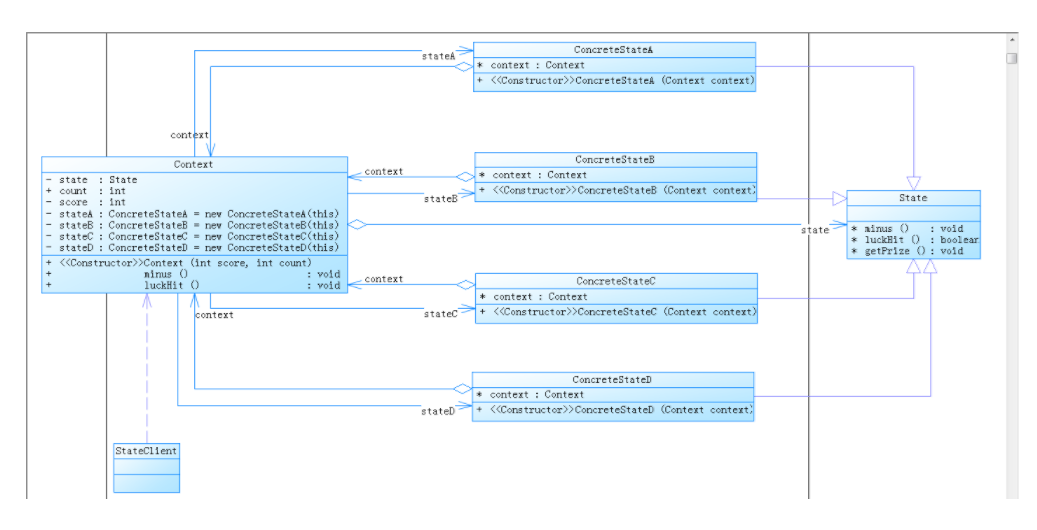Click the stateC role label
The image size is (1037, 530).
440,314
